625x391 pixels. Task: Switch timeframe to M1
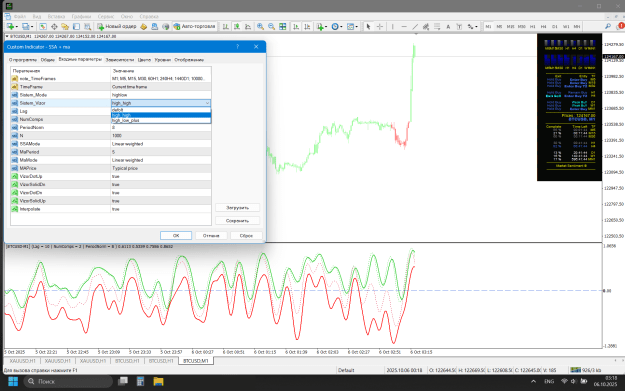click(x=488, y=26)
